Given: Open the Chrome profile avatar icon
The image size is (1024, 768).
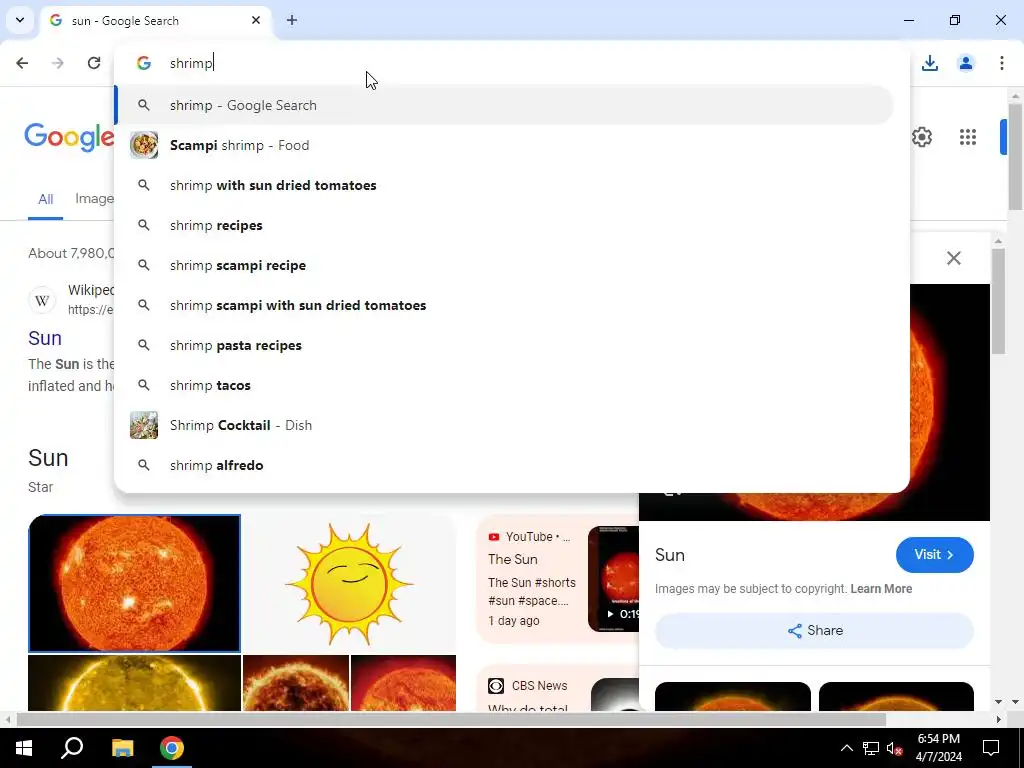Looking at the screenshot, I should 966,63.
